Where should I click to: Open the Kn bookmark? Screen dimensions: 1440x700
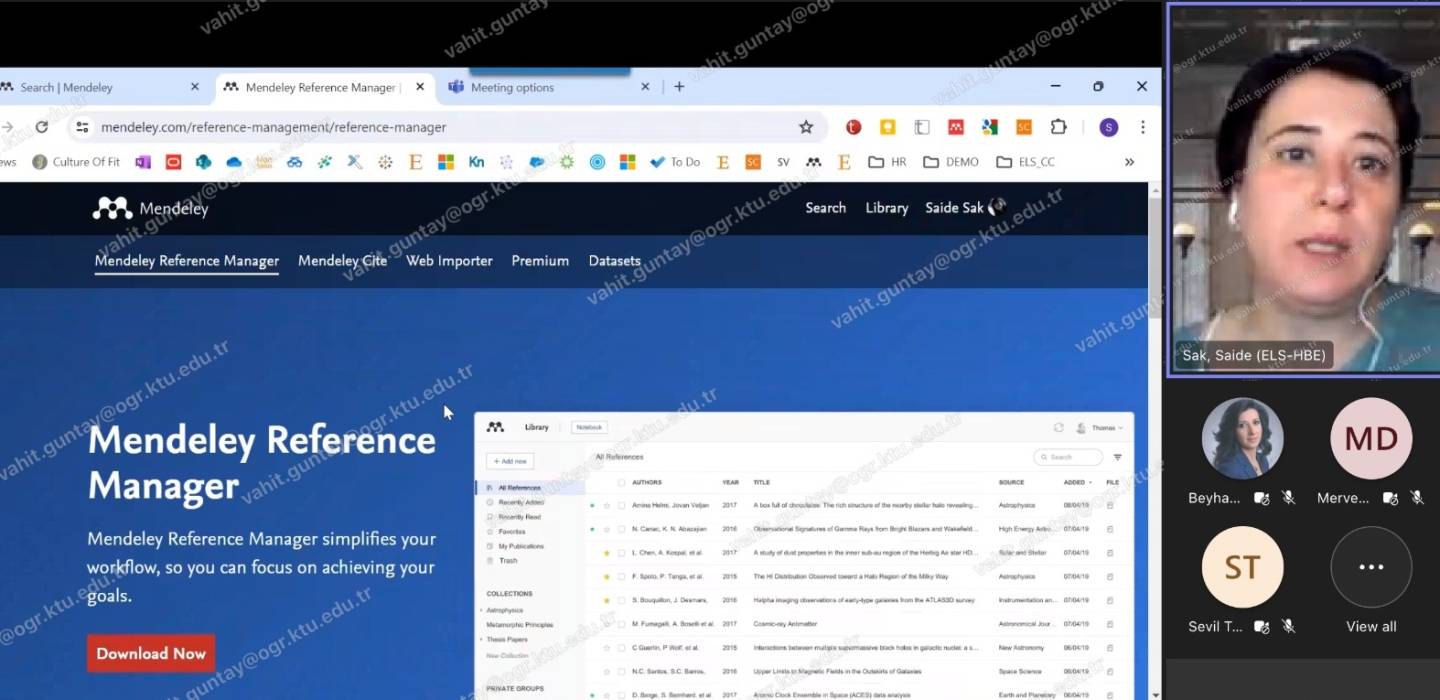477,162
